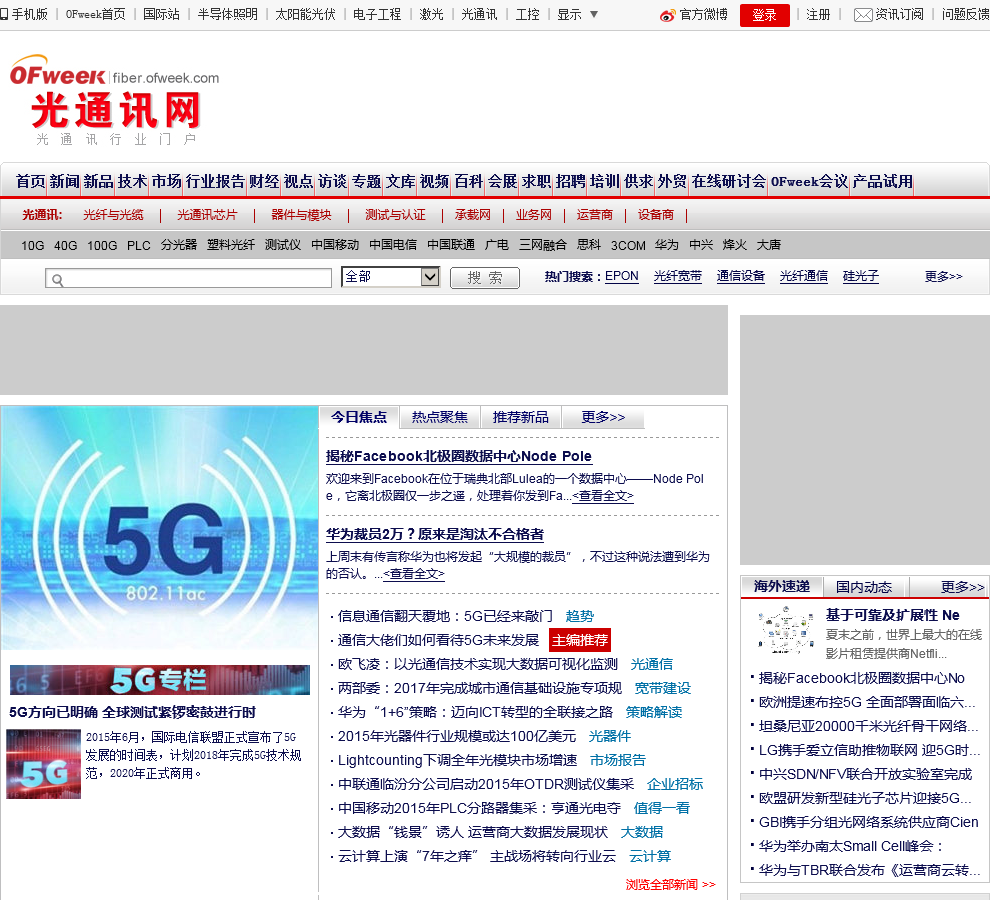Open sidebar item LG携手爱立信助推物联网

coord(869,750)
